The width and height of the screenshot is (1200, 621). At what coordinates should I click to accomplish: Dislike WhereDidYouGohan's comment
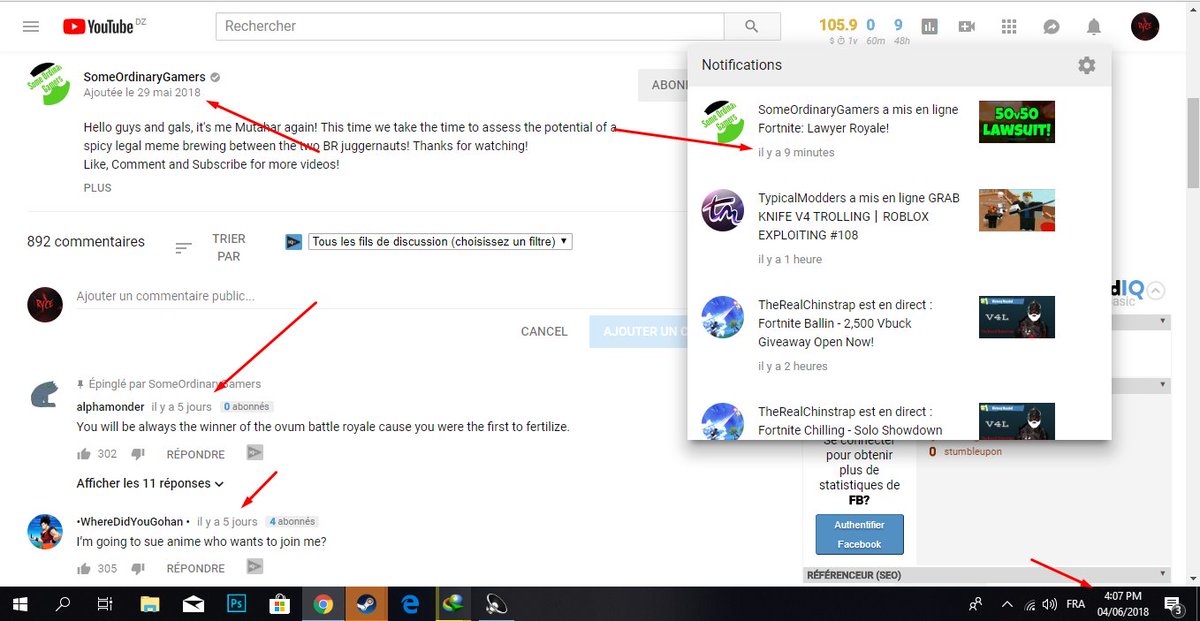(138, 568)
